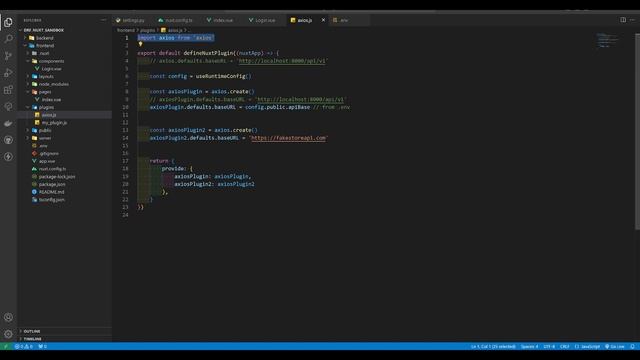Expand the server folder

(x=45, y=138)
